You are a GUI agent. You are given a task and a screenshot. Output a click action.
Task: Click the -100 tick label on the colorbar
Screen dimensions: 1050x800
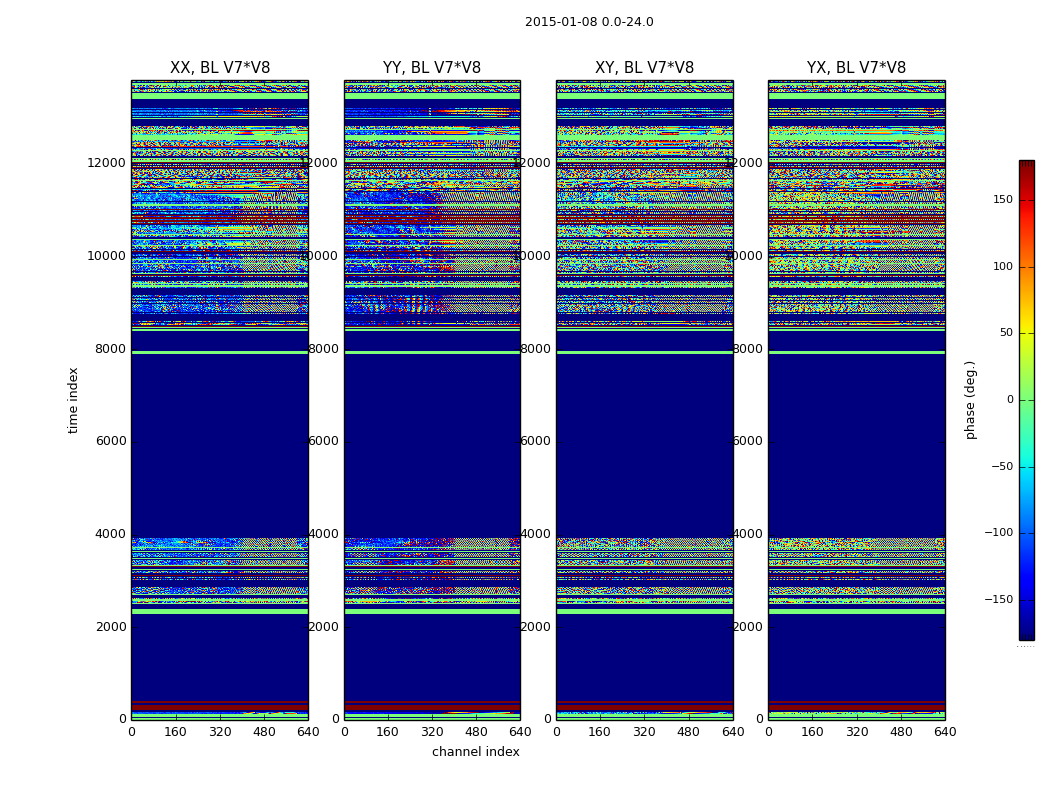click(997, 533)
